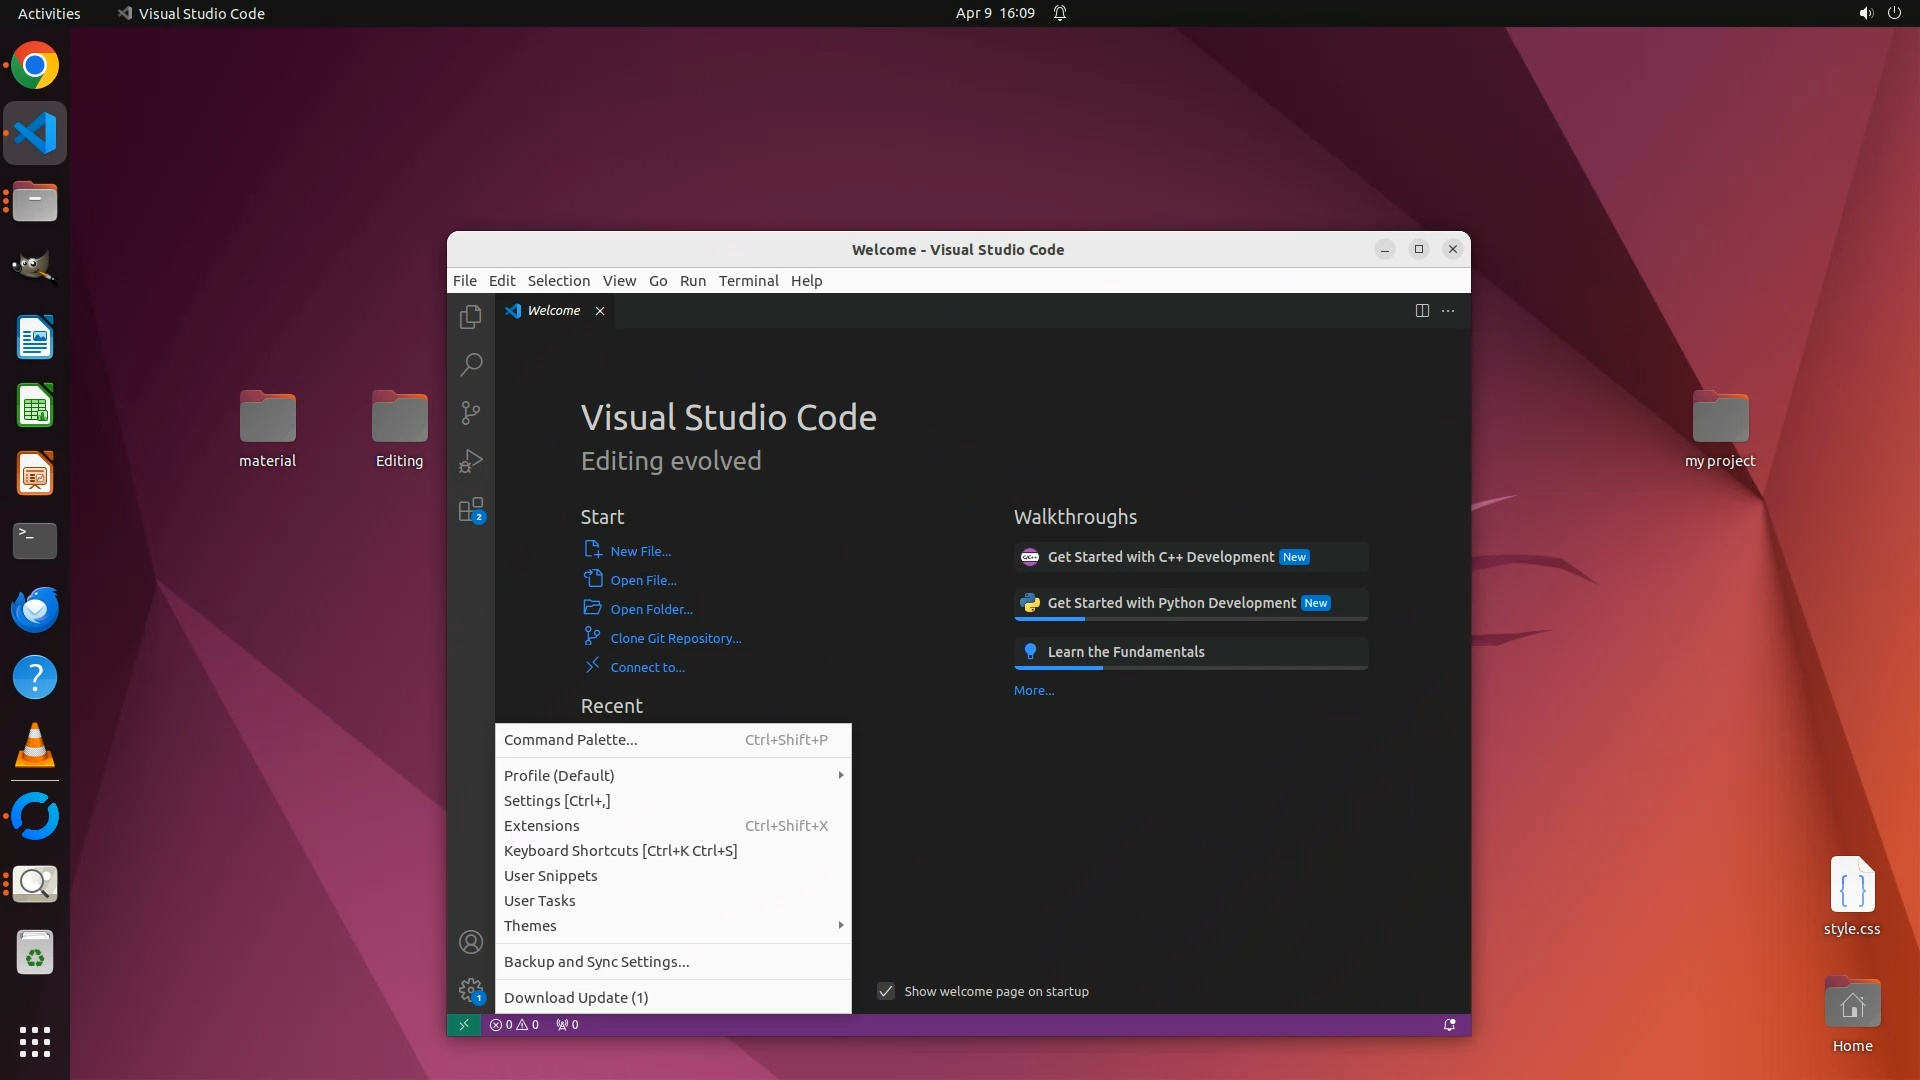The height and width of the screenshot is (1080, 1920).
Task: Open Learn the Fundamentals walkthrough
Action: [1126, 652]
